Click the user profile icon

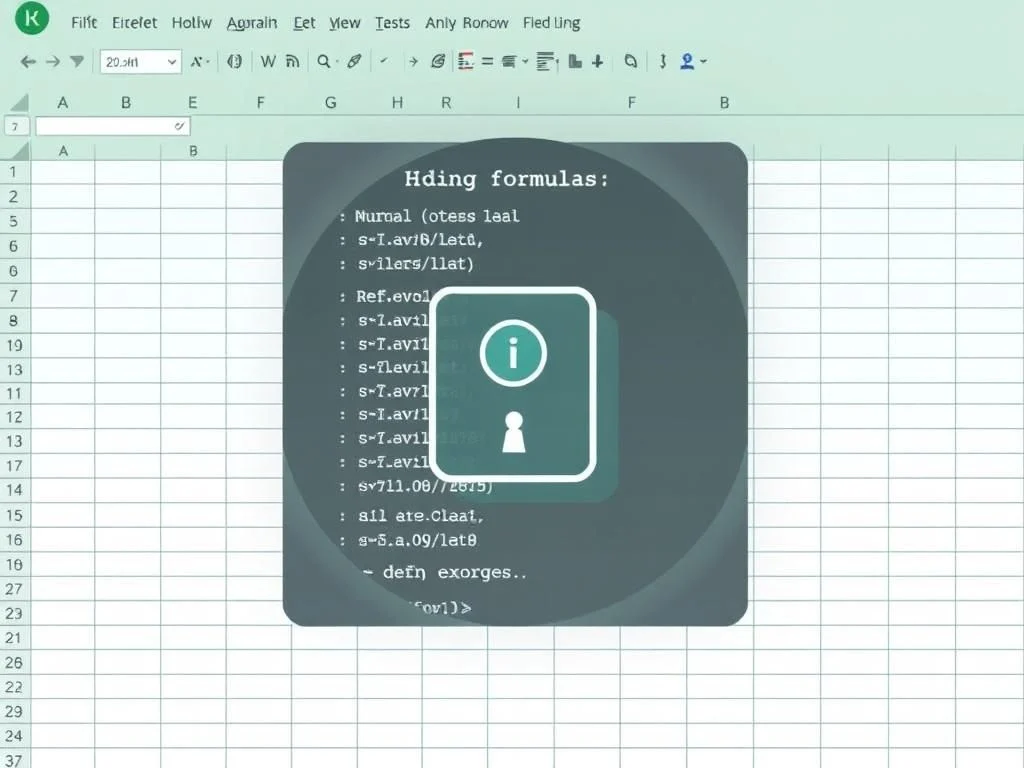[686, 61]
